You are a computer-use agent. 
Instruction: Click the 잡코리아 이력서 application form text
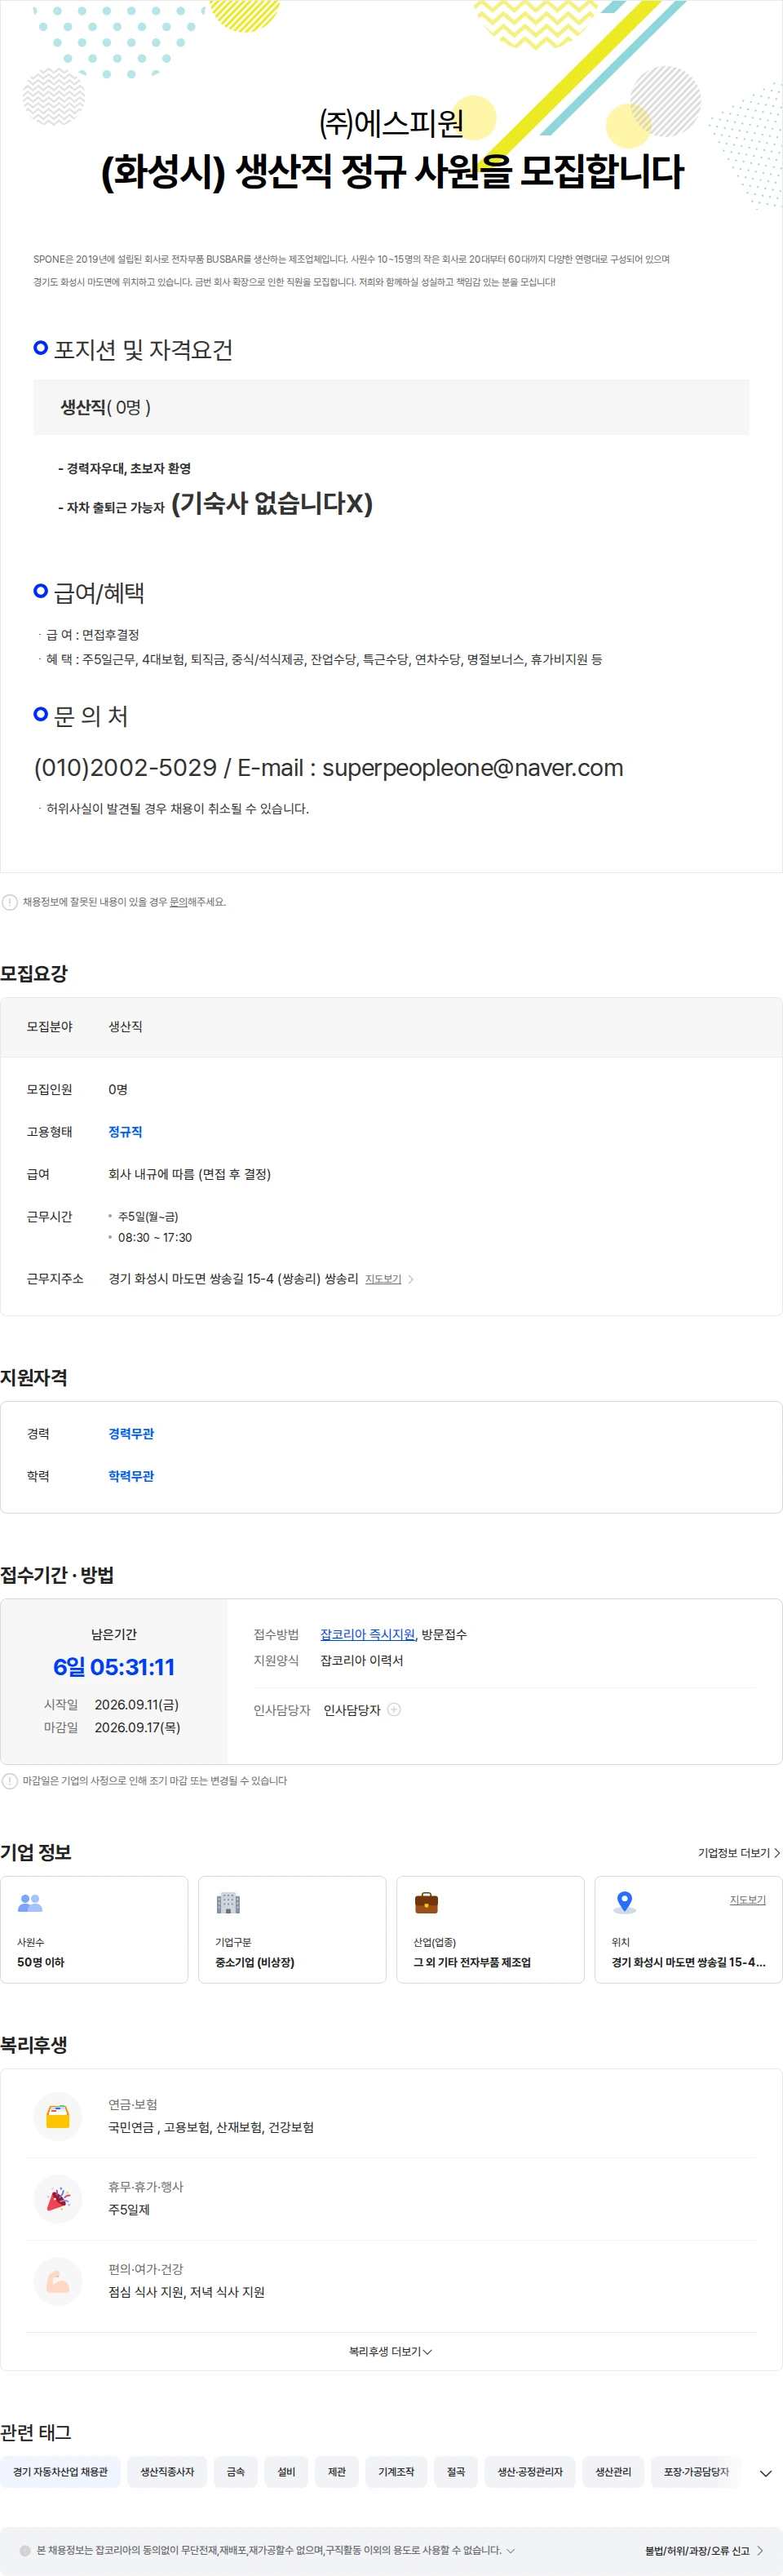[361, 1660]
